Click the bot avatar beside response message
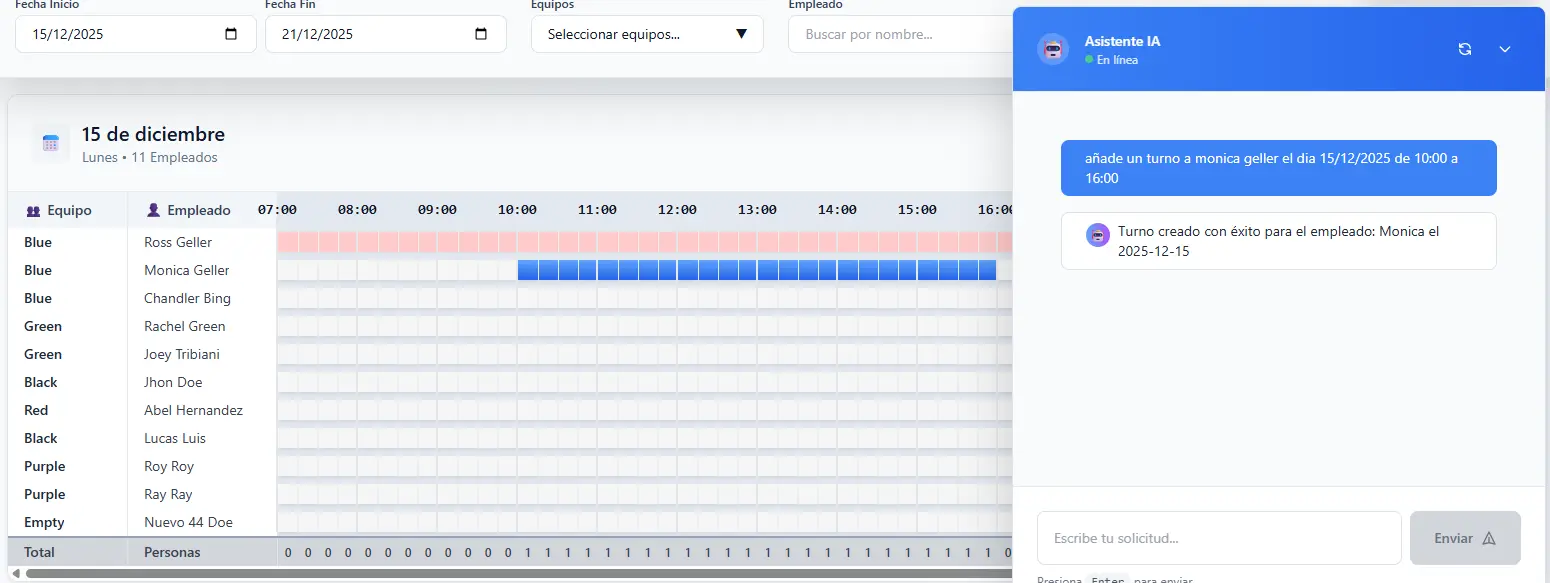Viewport: 1550px width, 583px height. click(x=1098, y=235)
